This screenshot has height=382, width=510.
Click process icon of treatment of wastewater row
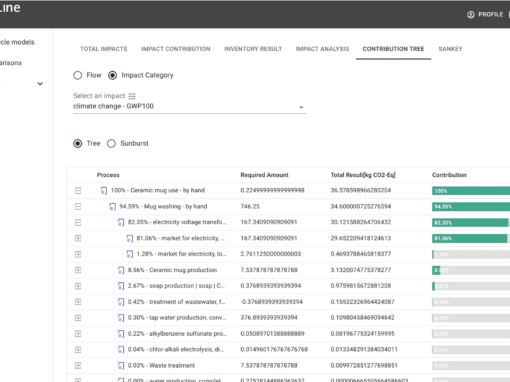tap(121, 302)
